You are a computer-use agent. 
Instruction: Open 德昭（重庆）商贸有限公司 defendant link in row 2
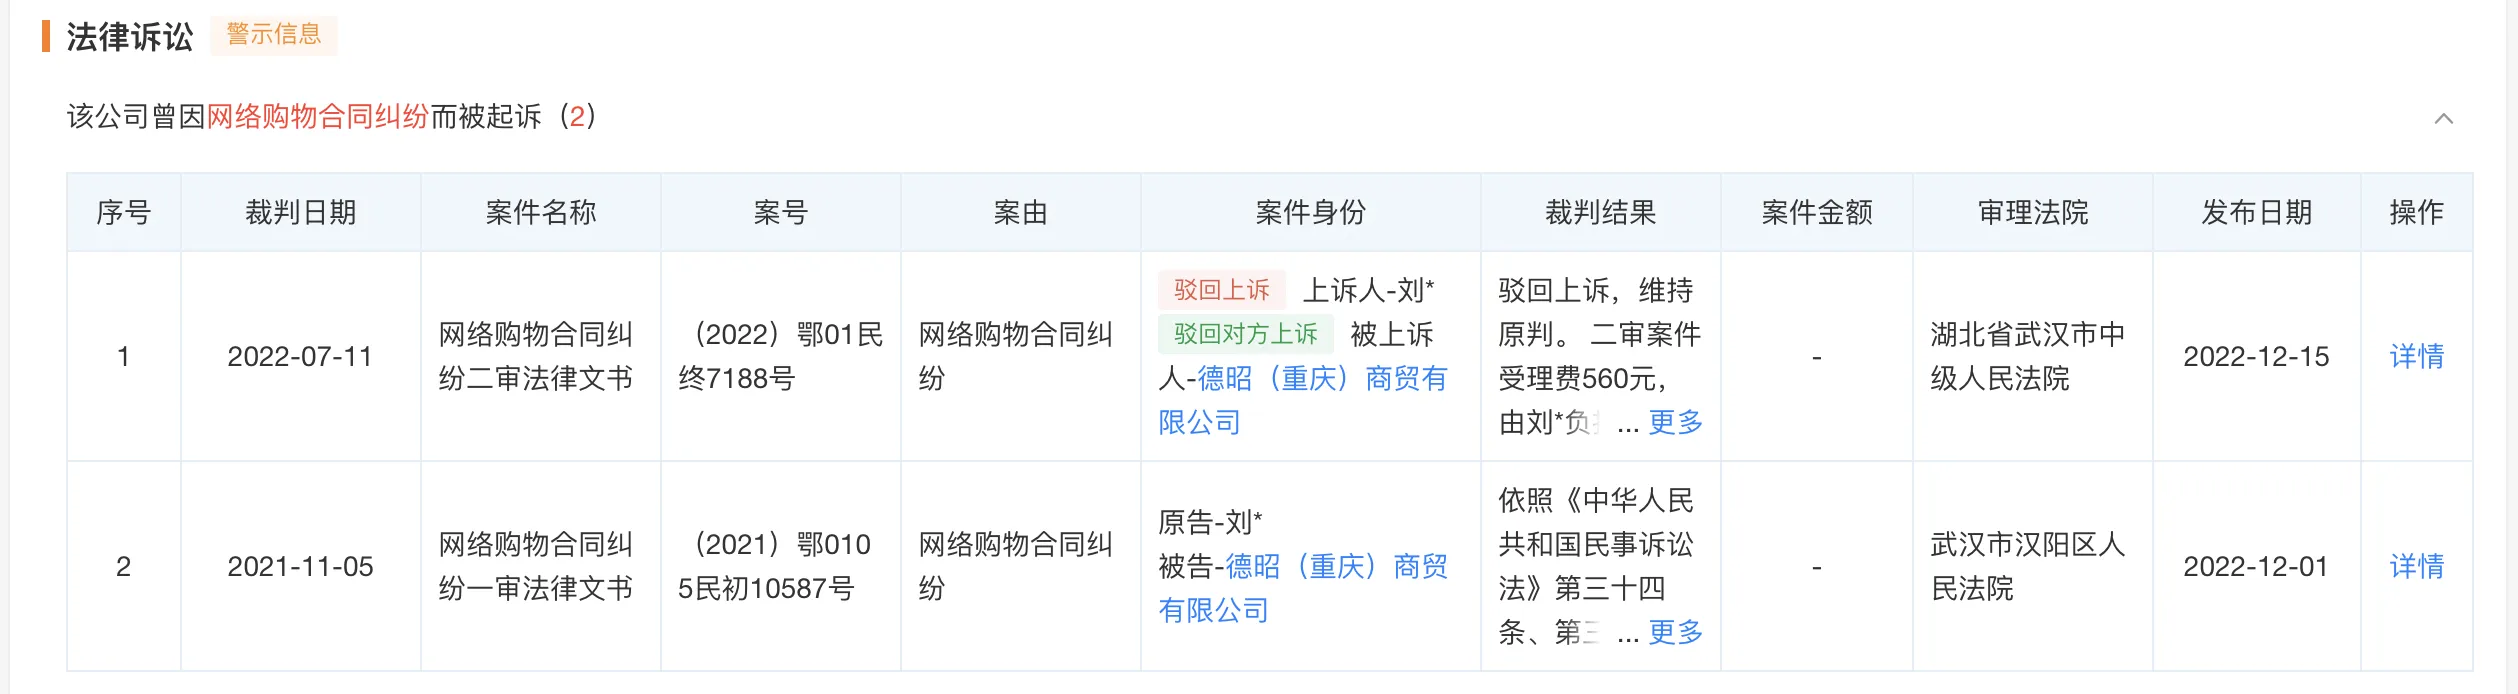click(x=1303, y=588)
